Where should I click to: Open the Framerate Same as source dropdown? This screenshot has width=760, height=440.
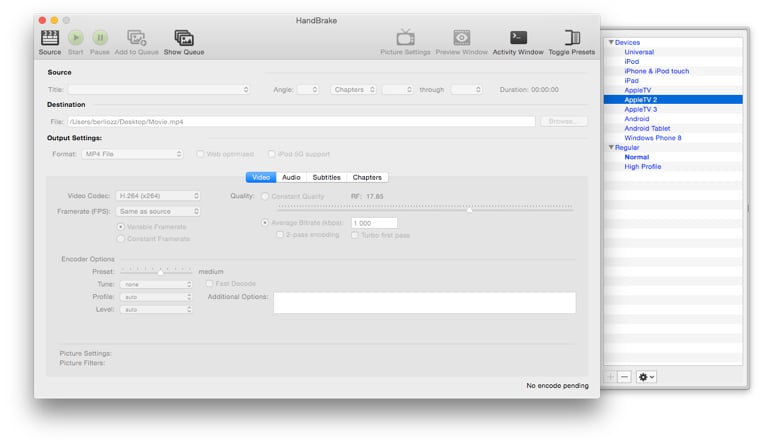158,211
